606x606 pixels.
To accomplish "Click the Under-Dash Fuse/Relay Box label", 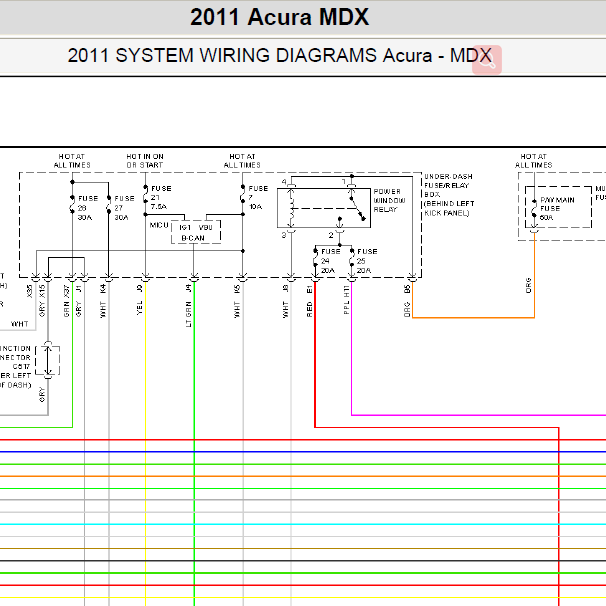I will click(x=448, y=194).
